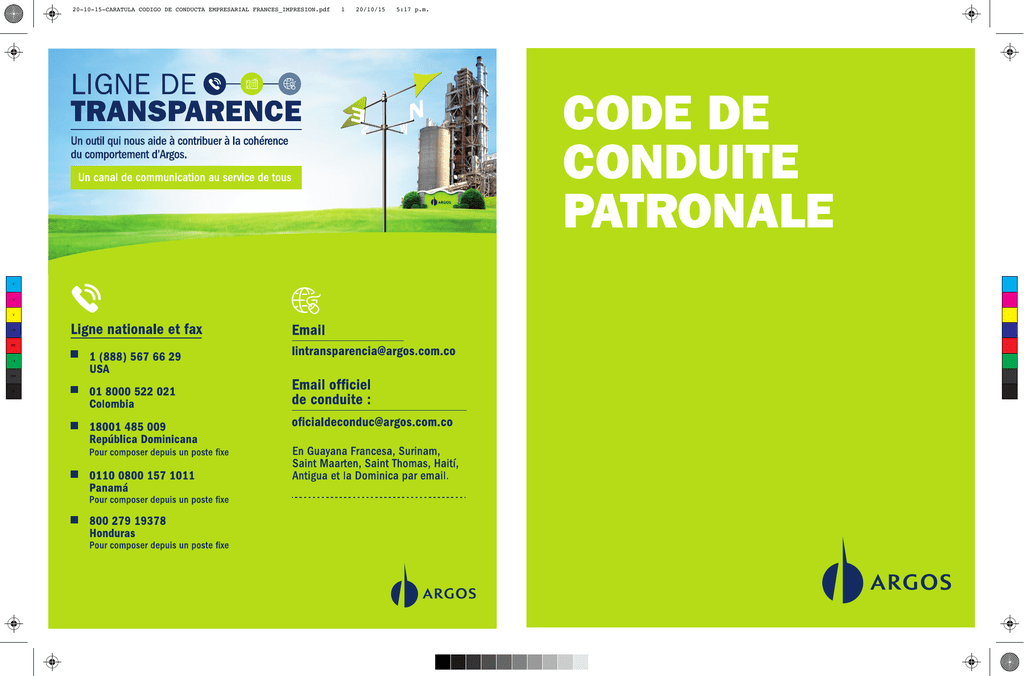Screen dimensions: 1024x676
Task: Click the blue swatch on the right color bar
Action: 1010,330
